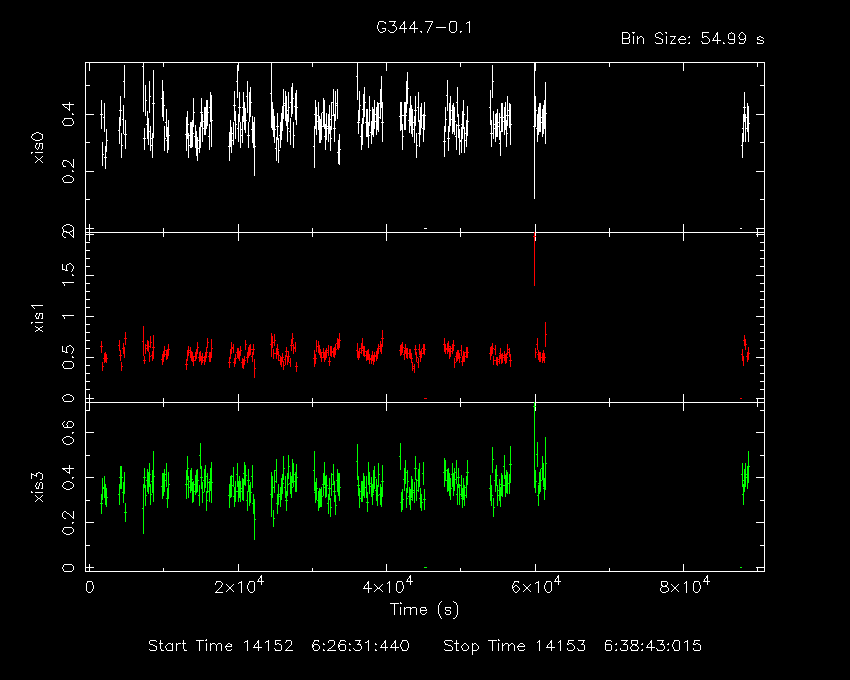Click the isolated green xis3 data cluster at far right
Viewport: 850px width, 680px height.
click(x=745, y=478)
